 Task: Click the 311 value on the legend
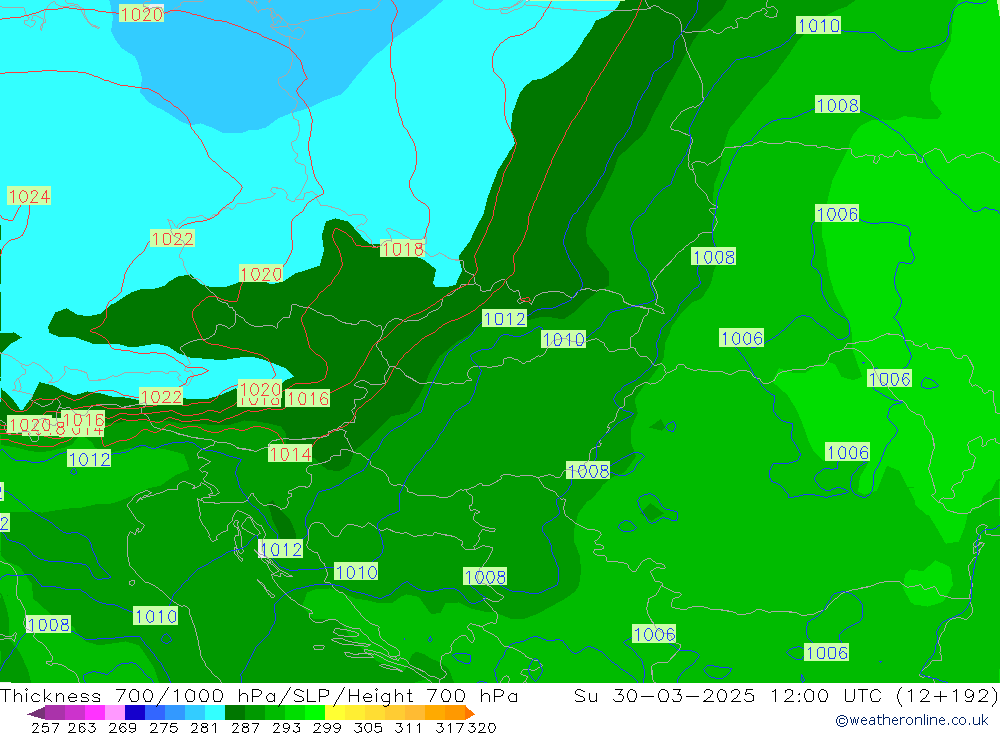[408, 727]
